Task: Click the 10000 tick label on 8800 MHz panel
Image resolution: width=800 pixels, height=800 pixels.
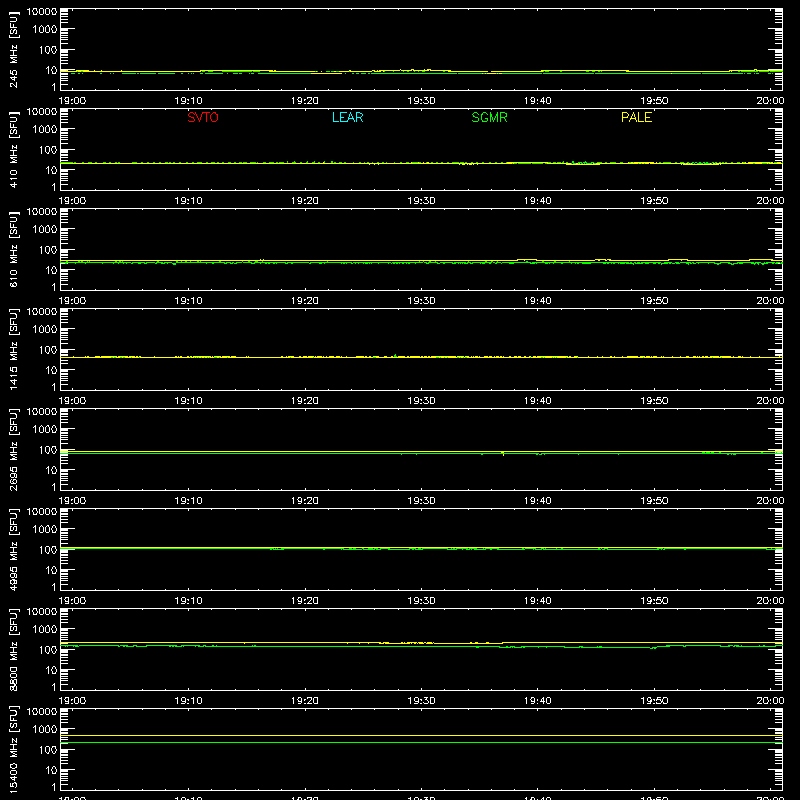Action: [x=42, y=612]
